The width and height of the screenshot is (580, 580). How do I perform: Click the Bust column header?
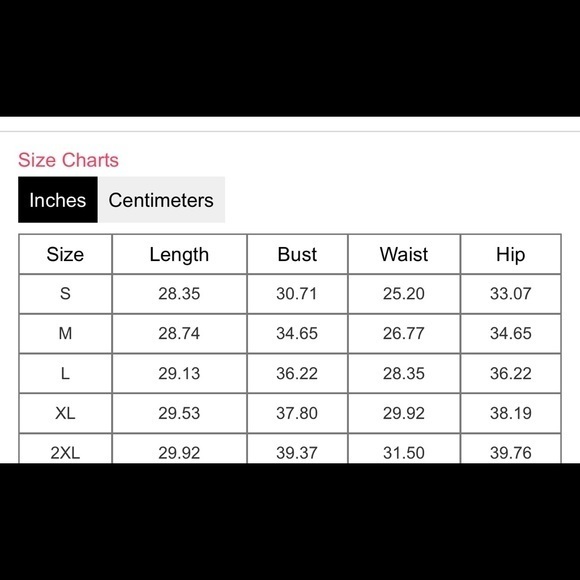click(297, 254)
